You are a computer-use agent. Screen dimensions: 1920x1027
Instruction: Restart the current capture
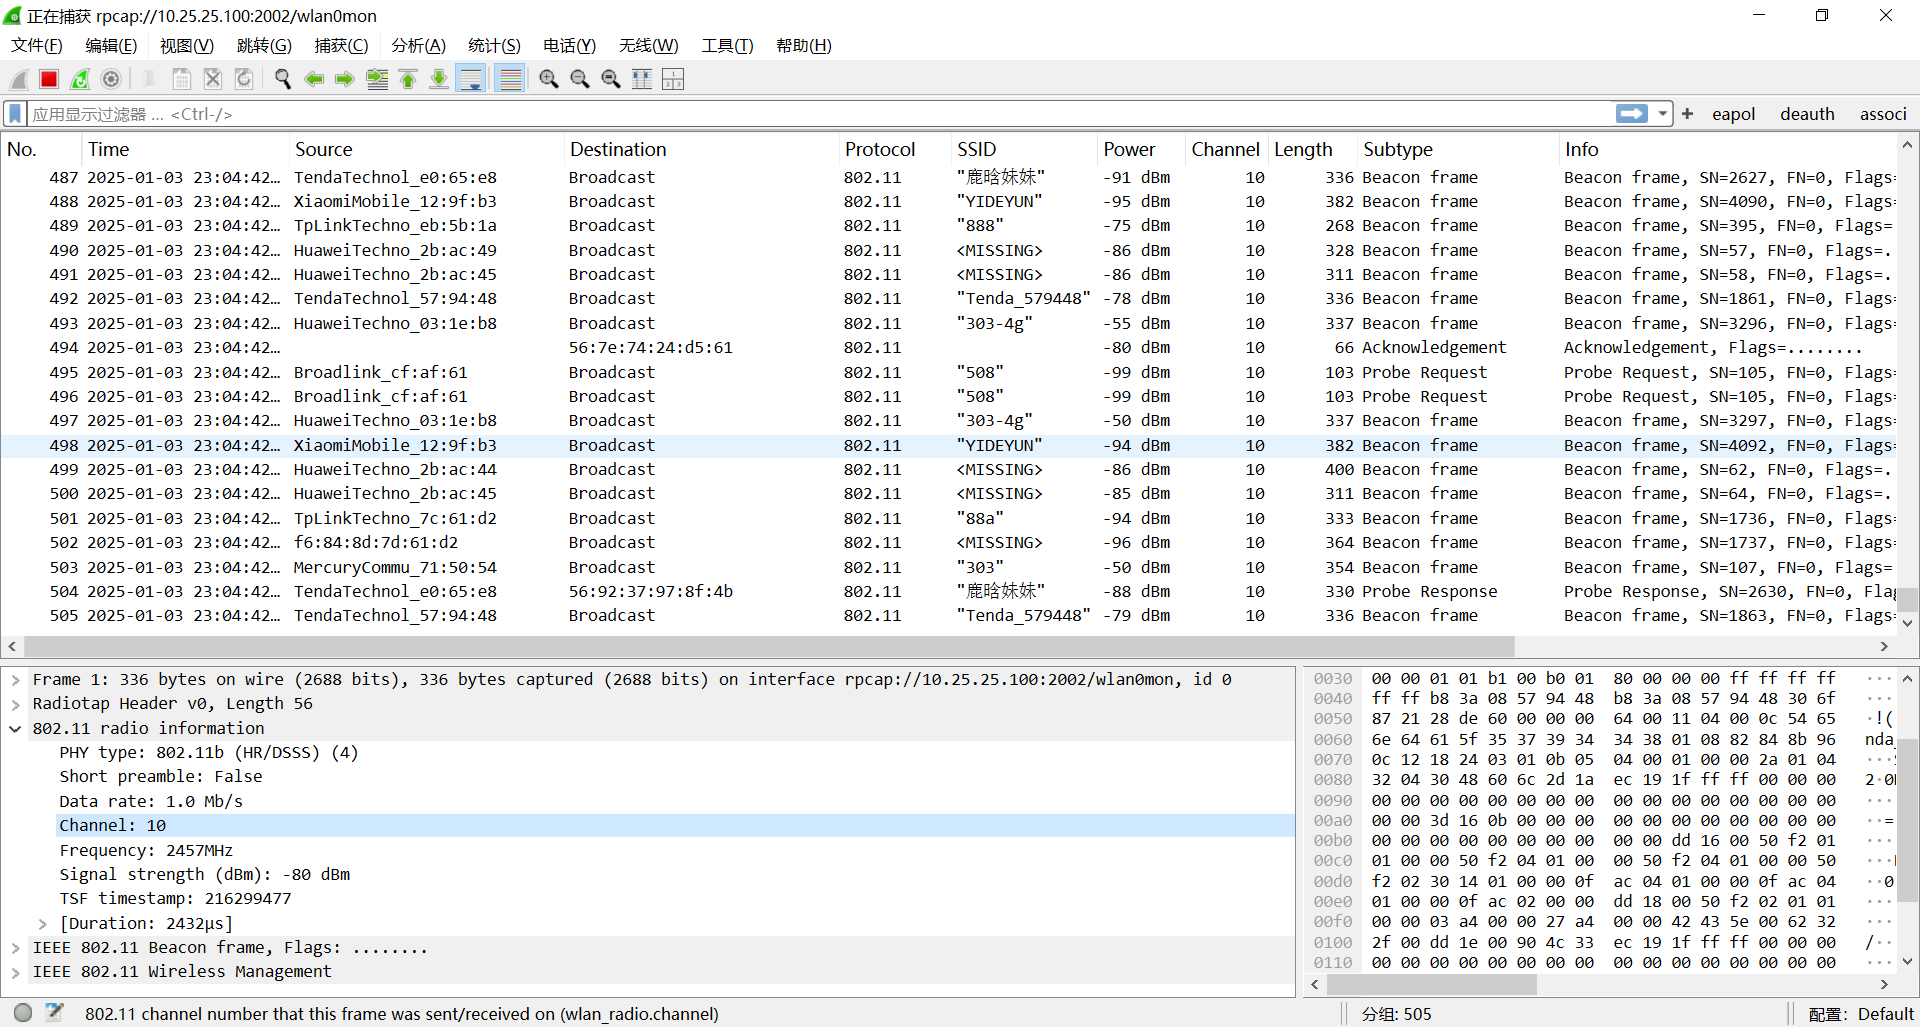[x=80, y=79]
